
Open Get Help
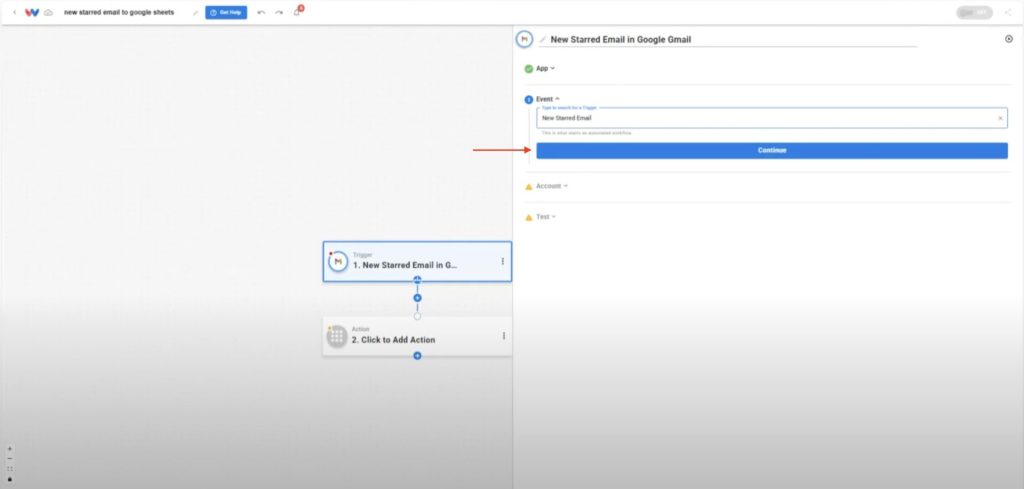point(226,12)
